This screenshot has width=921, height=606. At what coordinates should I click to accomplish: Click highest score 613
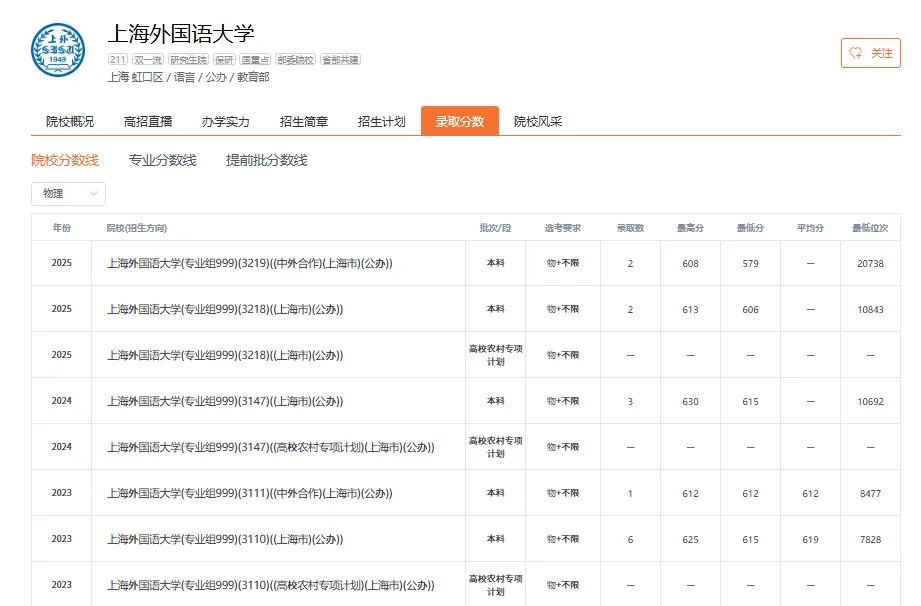690,309
